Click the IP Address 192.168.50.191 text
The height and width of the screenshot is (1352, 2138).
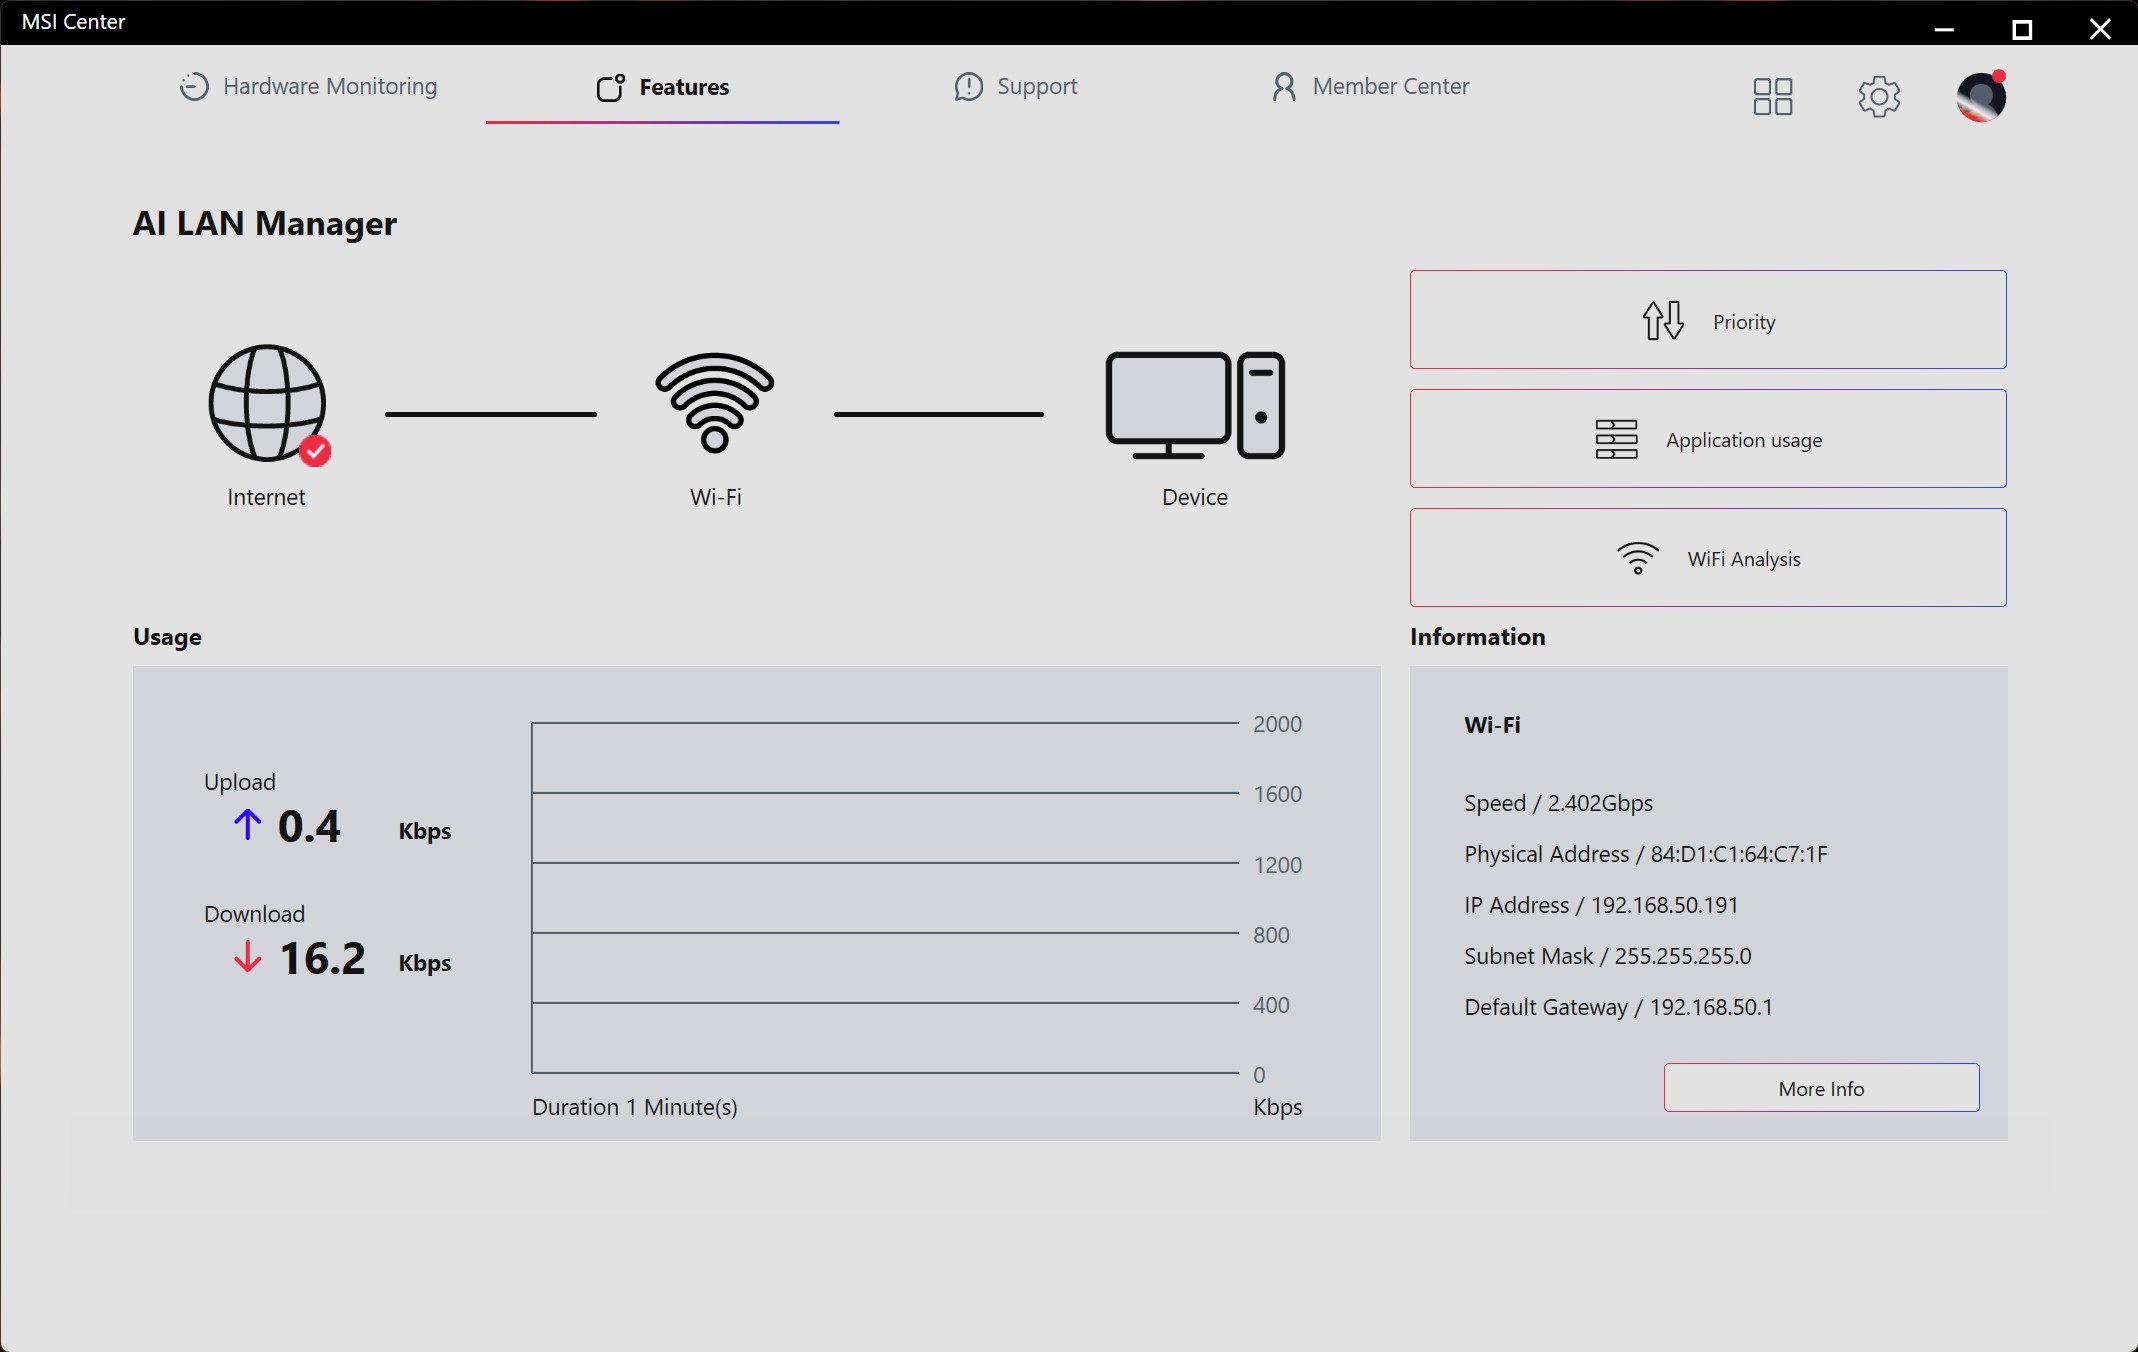point(1601,905)
